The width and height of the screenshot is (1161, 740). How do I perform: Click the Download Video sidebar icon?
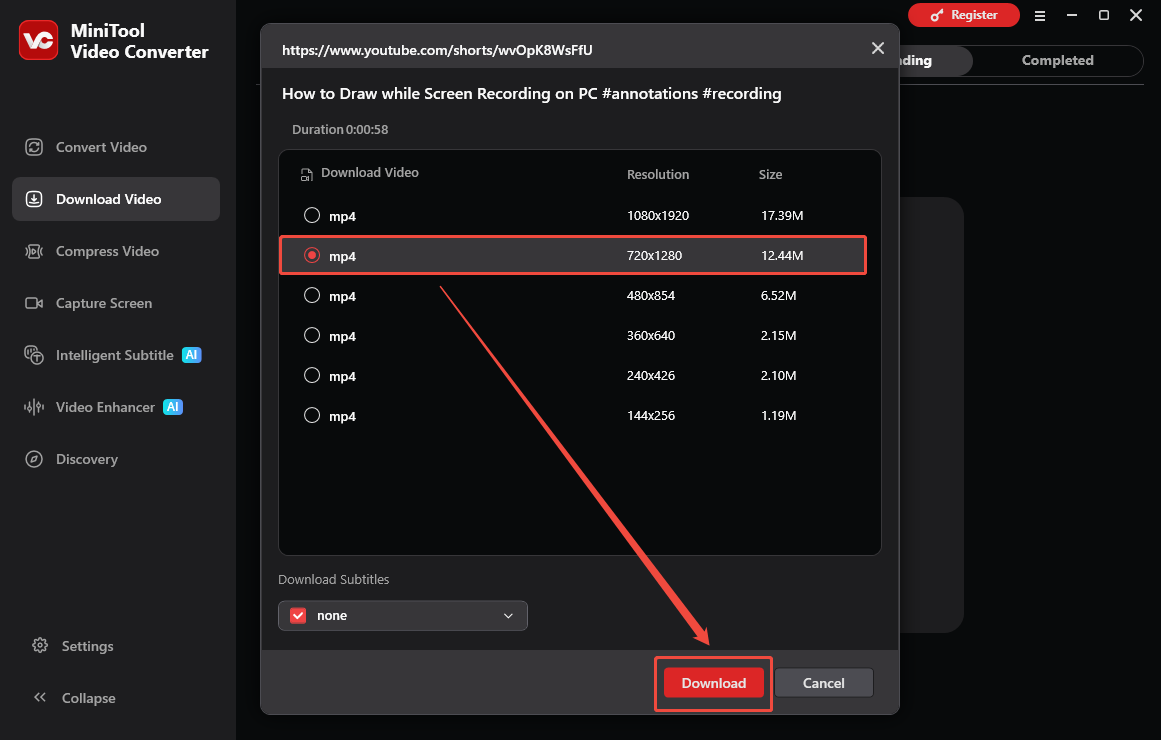click(x=34, y=199)
